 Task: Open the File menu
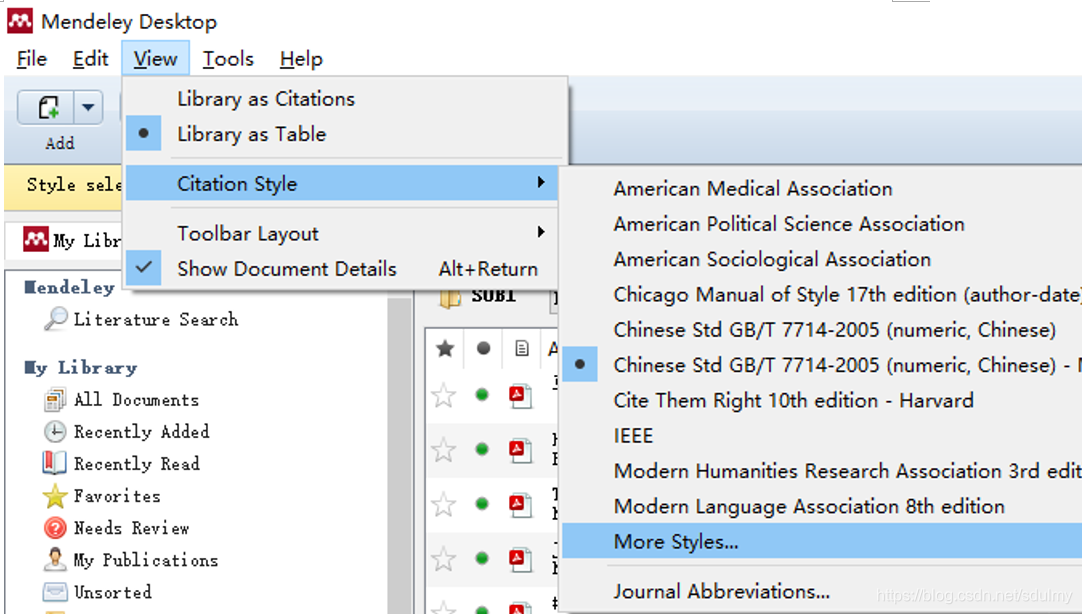pyautogui.click(x=32, y=59)
